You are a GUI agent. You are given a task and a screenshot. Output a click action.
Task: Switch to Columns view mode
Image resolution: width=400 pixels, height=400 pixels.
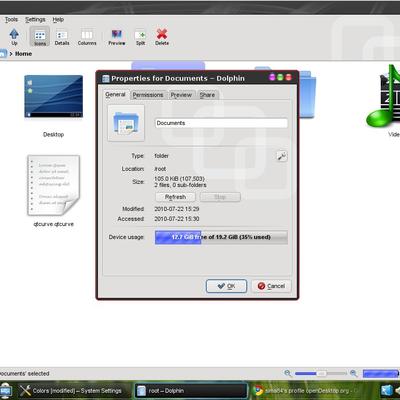tap(87, 37)
